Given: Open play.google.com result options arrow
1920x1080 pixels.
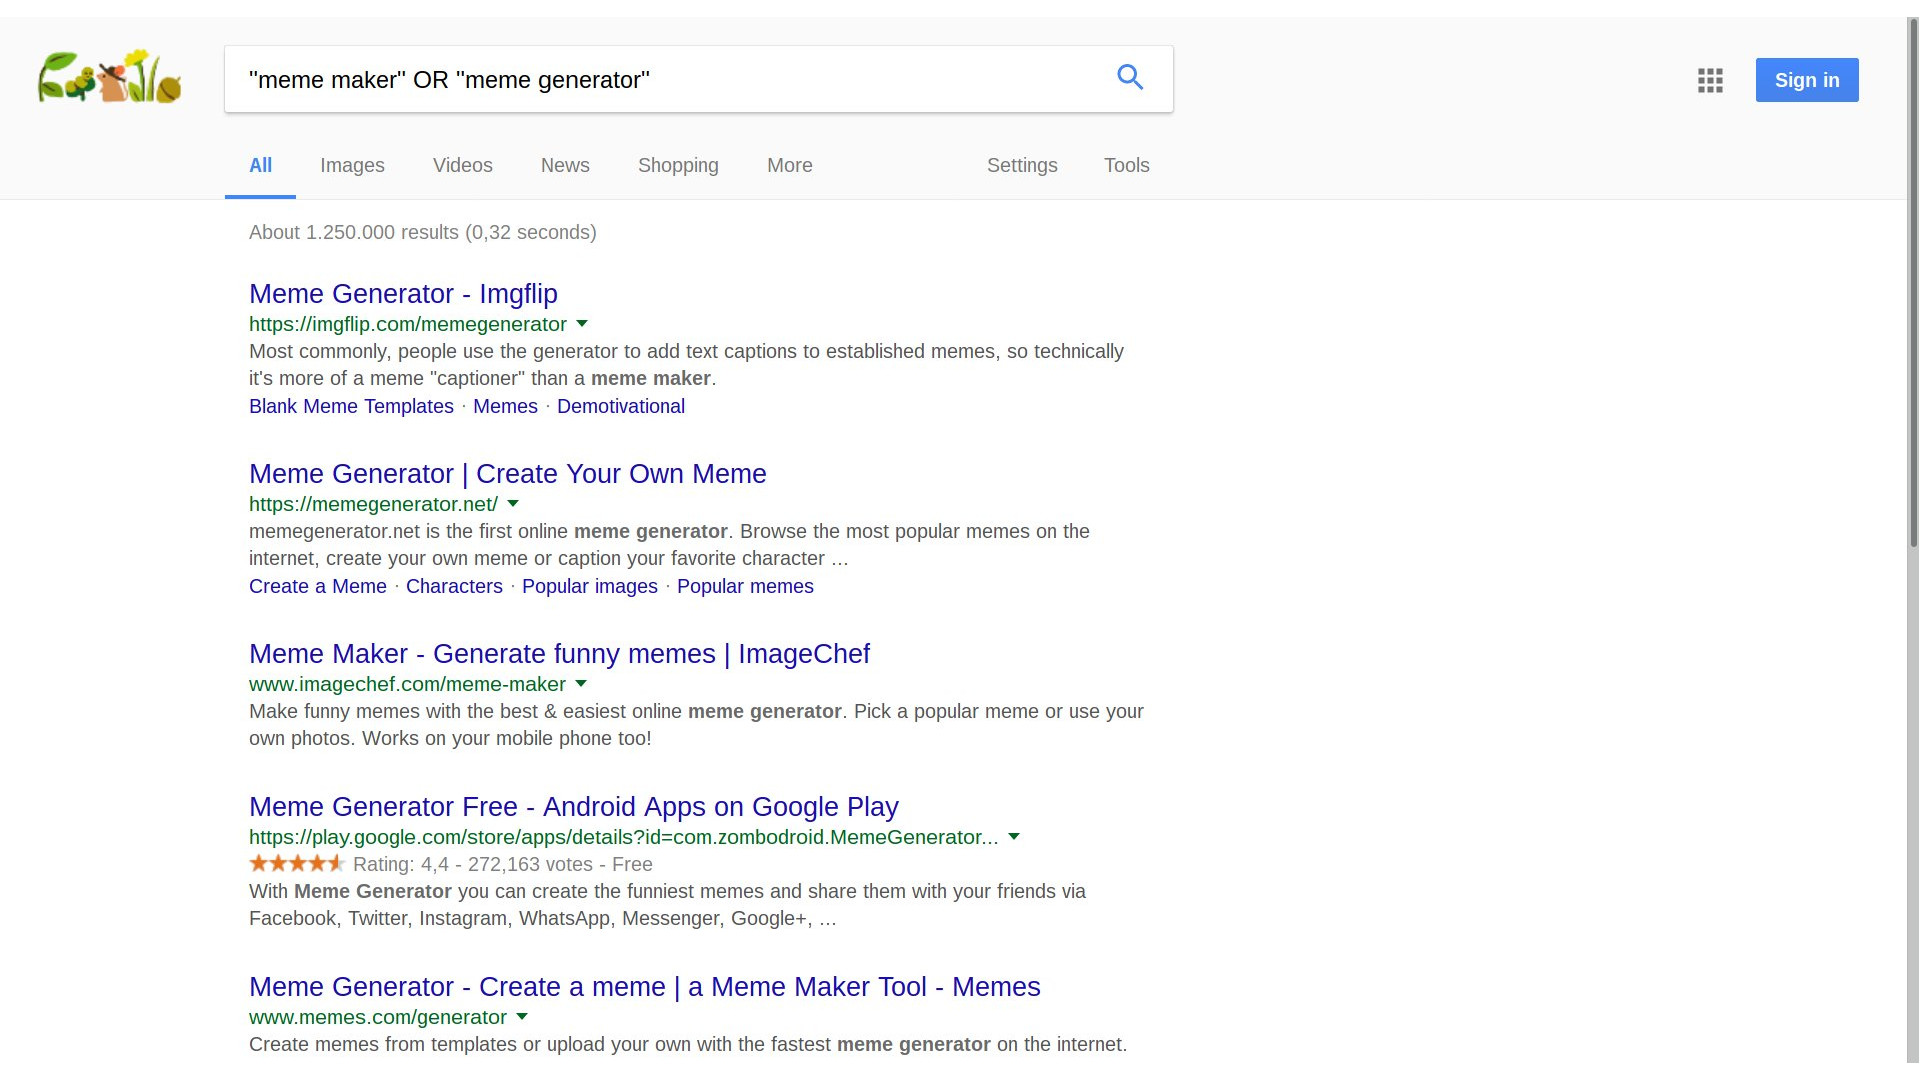Looking at the screenshot, I should [1014, 837].
